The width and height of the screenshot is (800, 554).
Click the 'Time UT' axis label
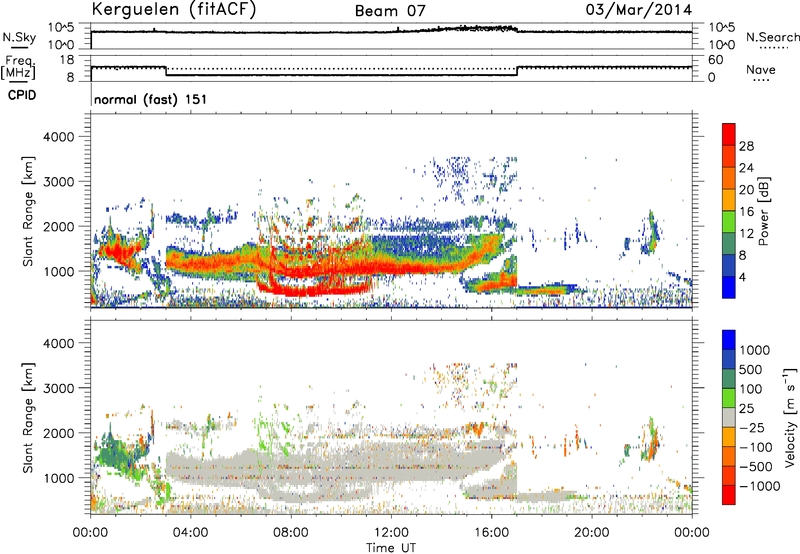[x=391, y=548]
